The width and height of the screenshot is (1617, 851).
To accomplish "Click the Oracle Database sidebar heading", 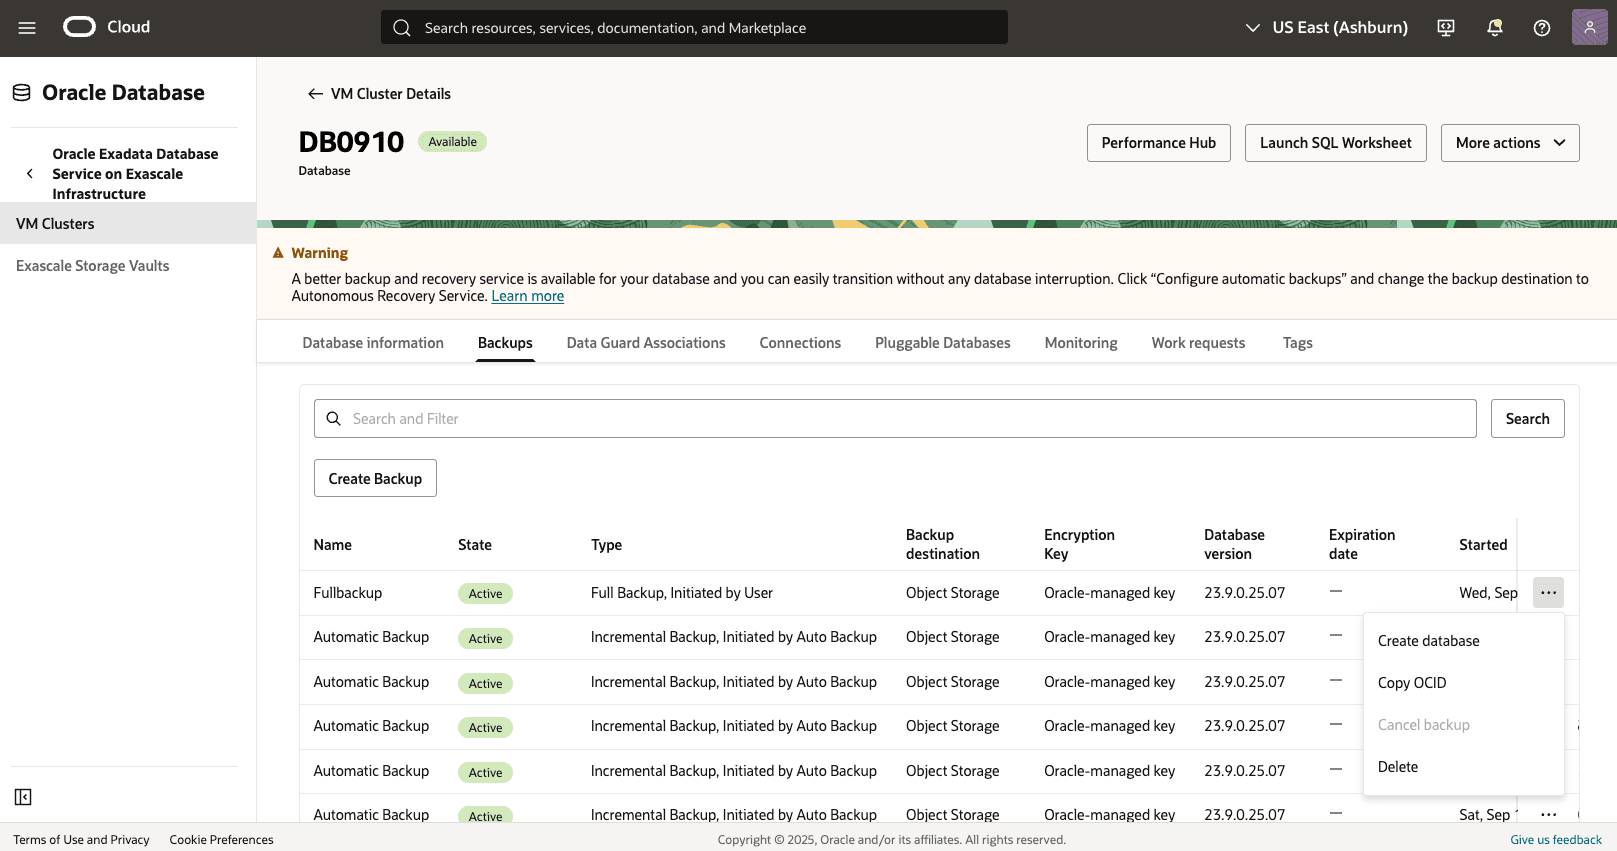I will coord(123,93).
